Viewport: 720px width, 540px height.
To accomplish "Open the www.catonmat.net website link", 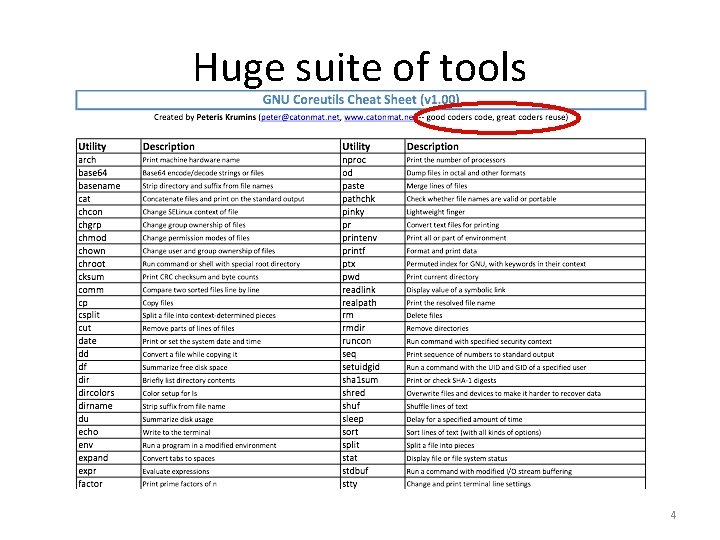I will click(379, 117).
